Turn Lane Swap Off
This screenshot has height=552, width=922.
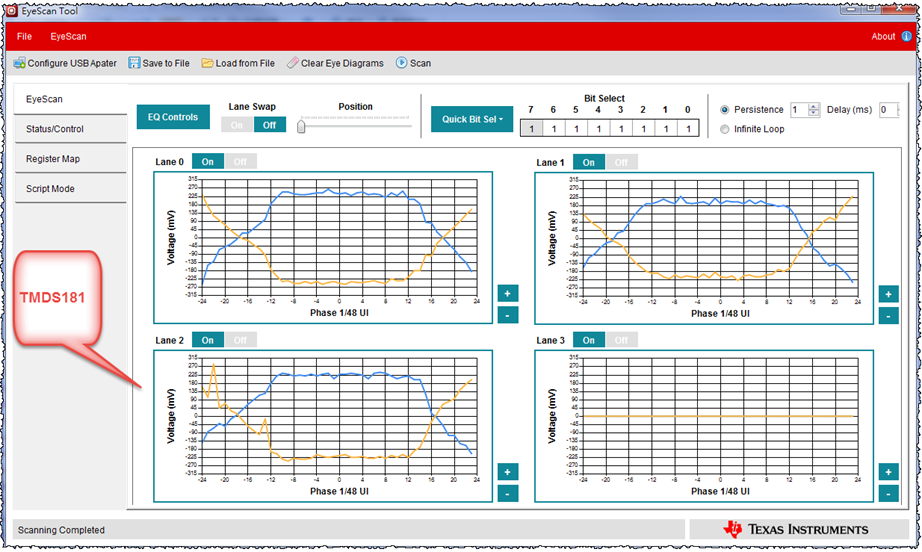(269, 125)
